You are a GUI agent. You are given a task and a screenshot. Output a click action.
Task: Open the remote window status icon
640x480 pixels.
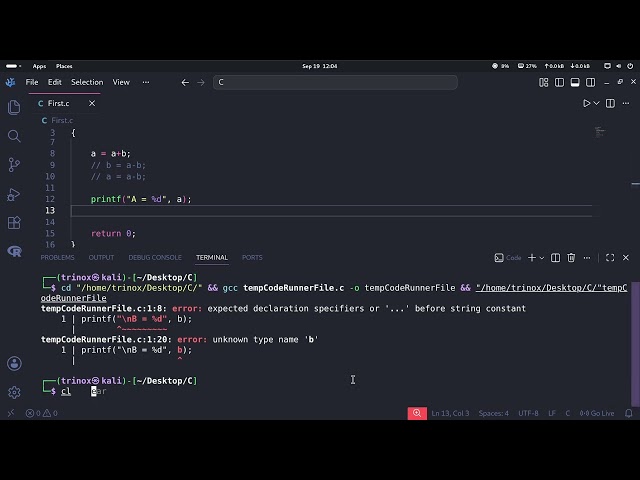(11, 413)
